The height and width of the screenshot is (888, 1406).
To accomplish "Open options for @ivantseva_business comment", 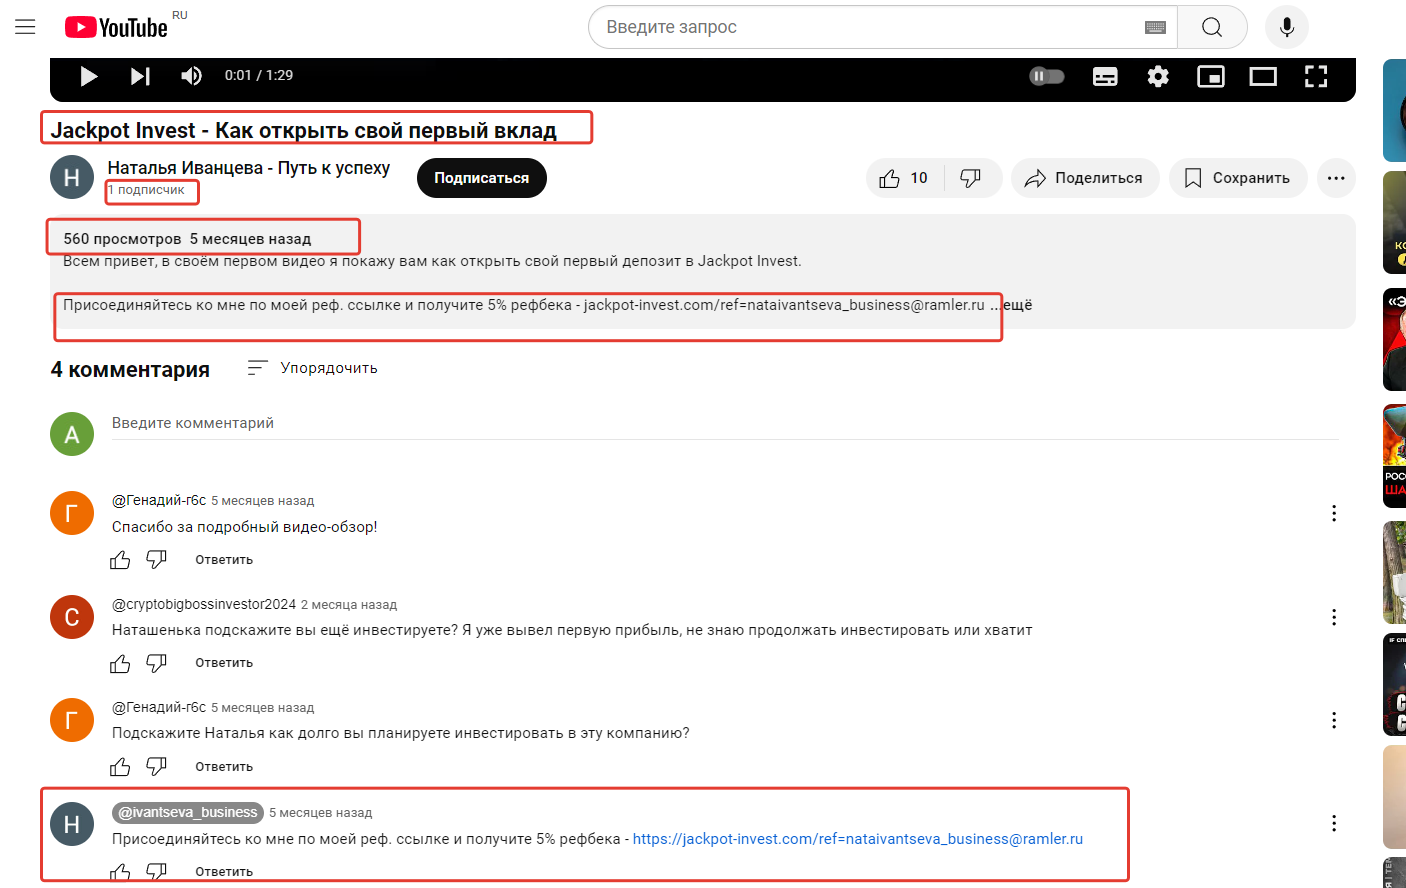I will click(x=1334, y=823).
